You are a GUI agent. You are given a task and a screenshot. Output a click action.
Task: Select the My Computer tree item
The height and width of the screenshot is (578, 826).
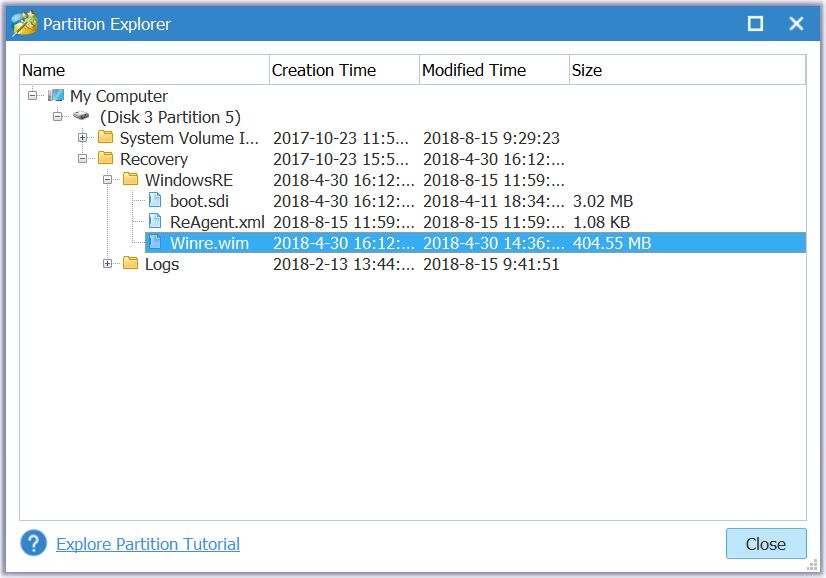click(x=119, y=96)
